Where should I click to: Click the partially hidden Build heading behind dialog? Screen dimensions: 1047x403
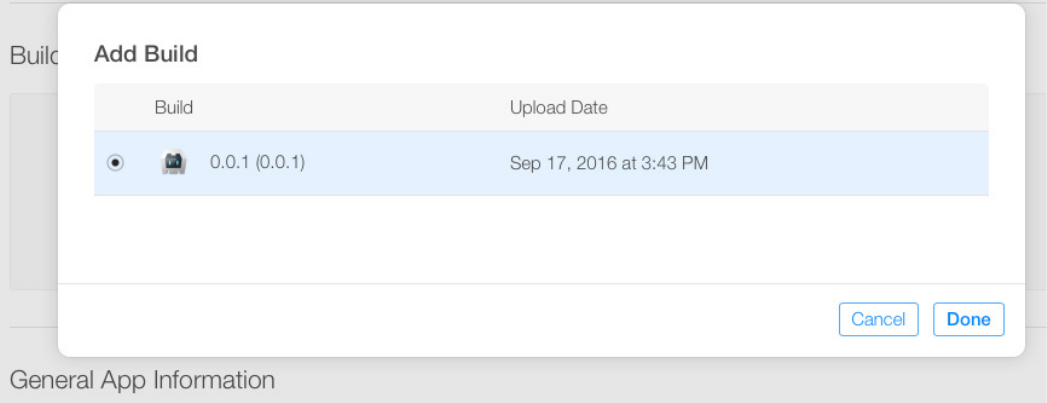pos(33,55)
